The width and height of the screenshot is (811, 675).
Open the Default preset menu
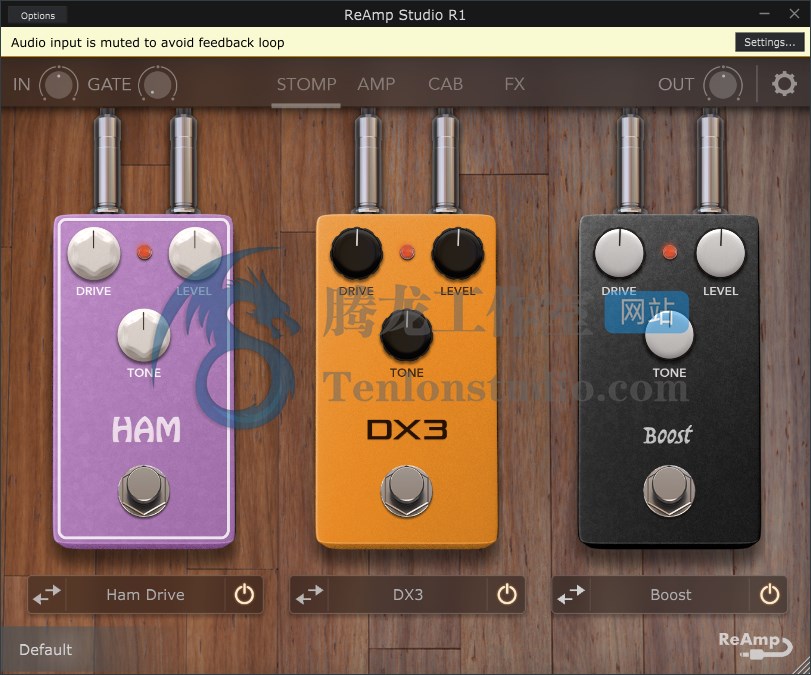coord(46,650)
